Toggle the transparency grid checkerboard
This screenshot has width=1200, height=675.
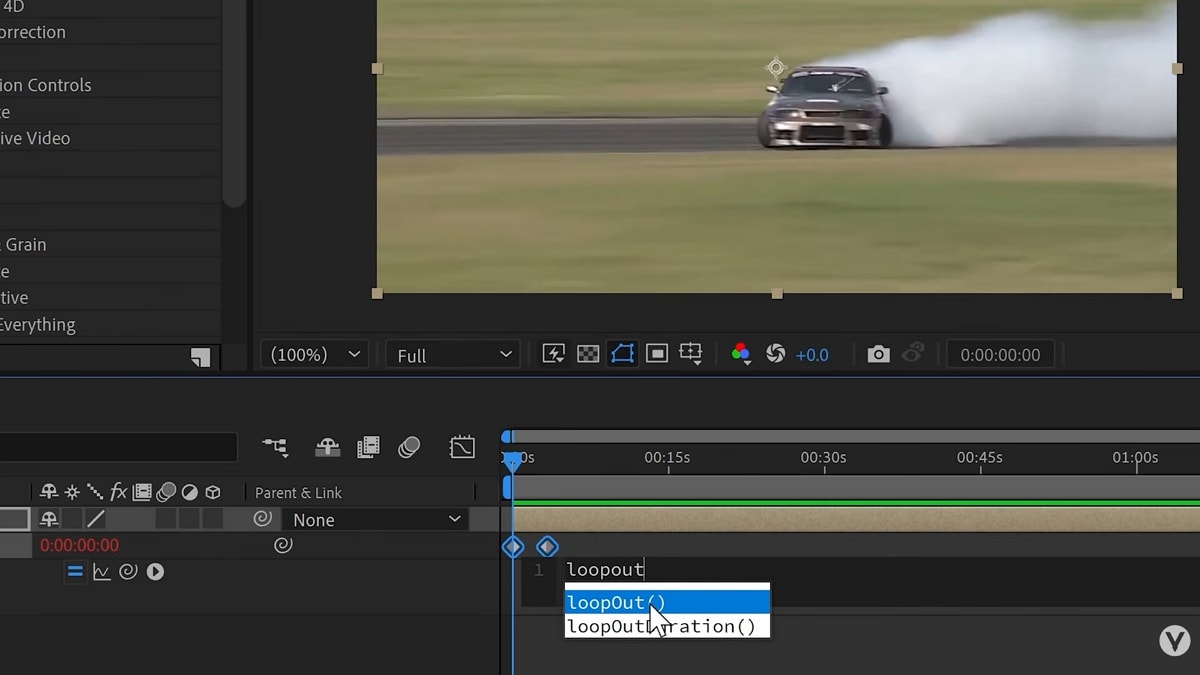click(588, 354)
